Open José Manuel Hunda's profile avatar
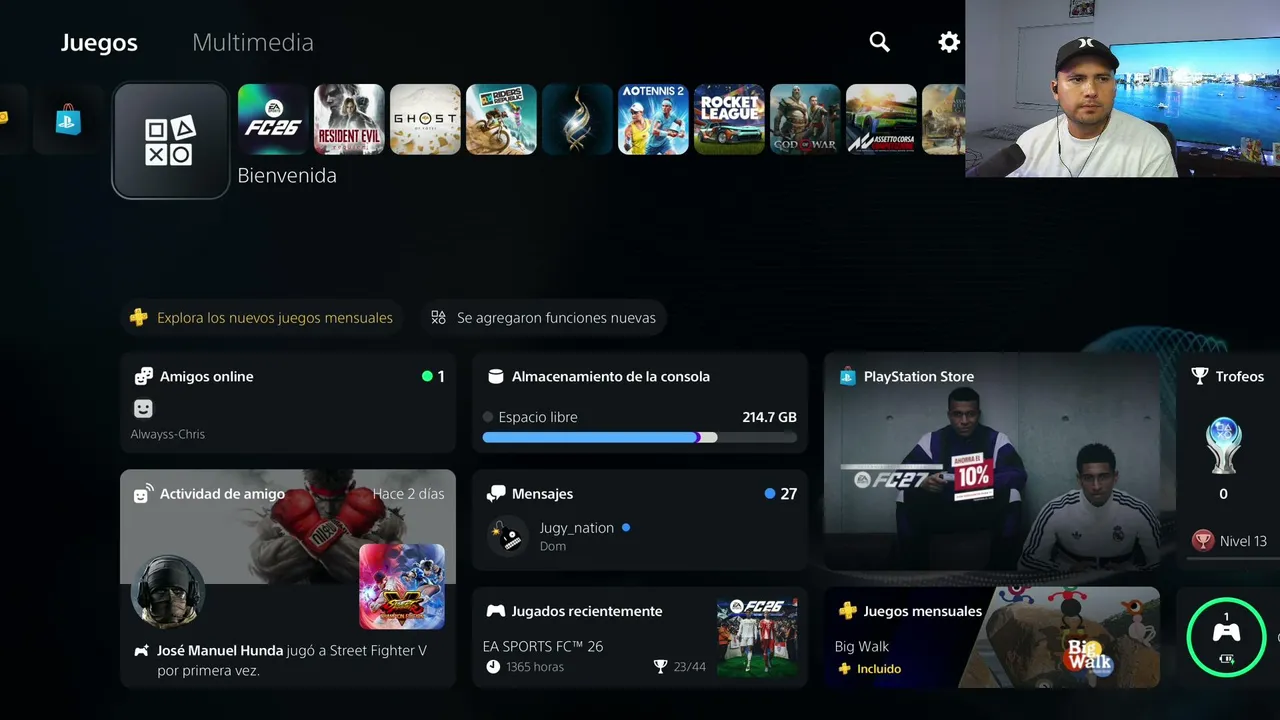The height and width of the screenshot is (720, 1280). (168, 592)
